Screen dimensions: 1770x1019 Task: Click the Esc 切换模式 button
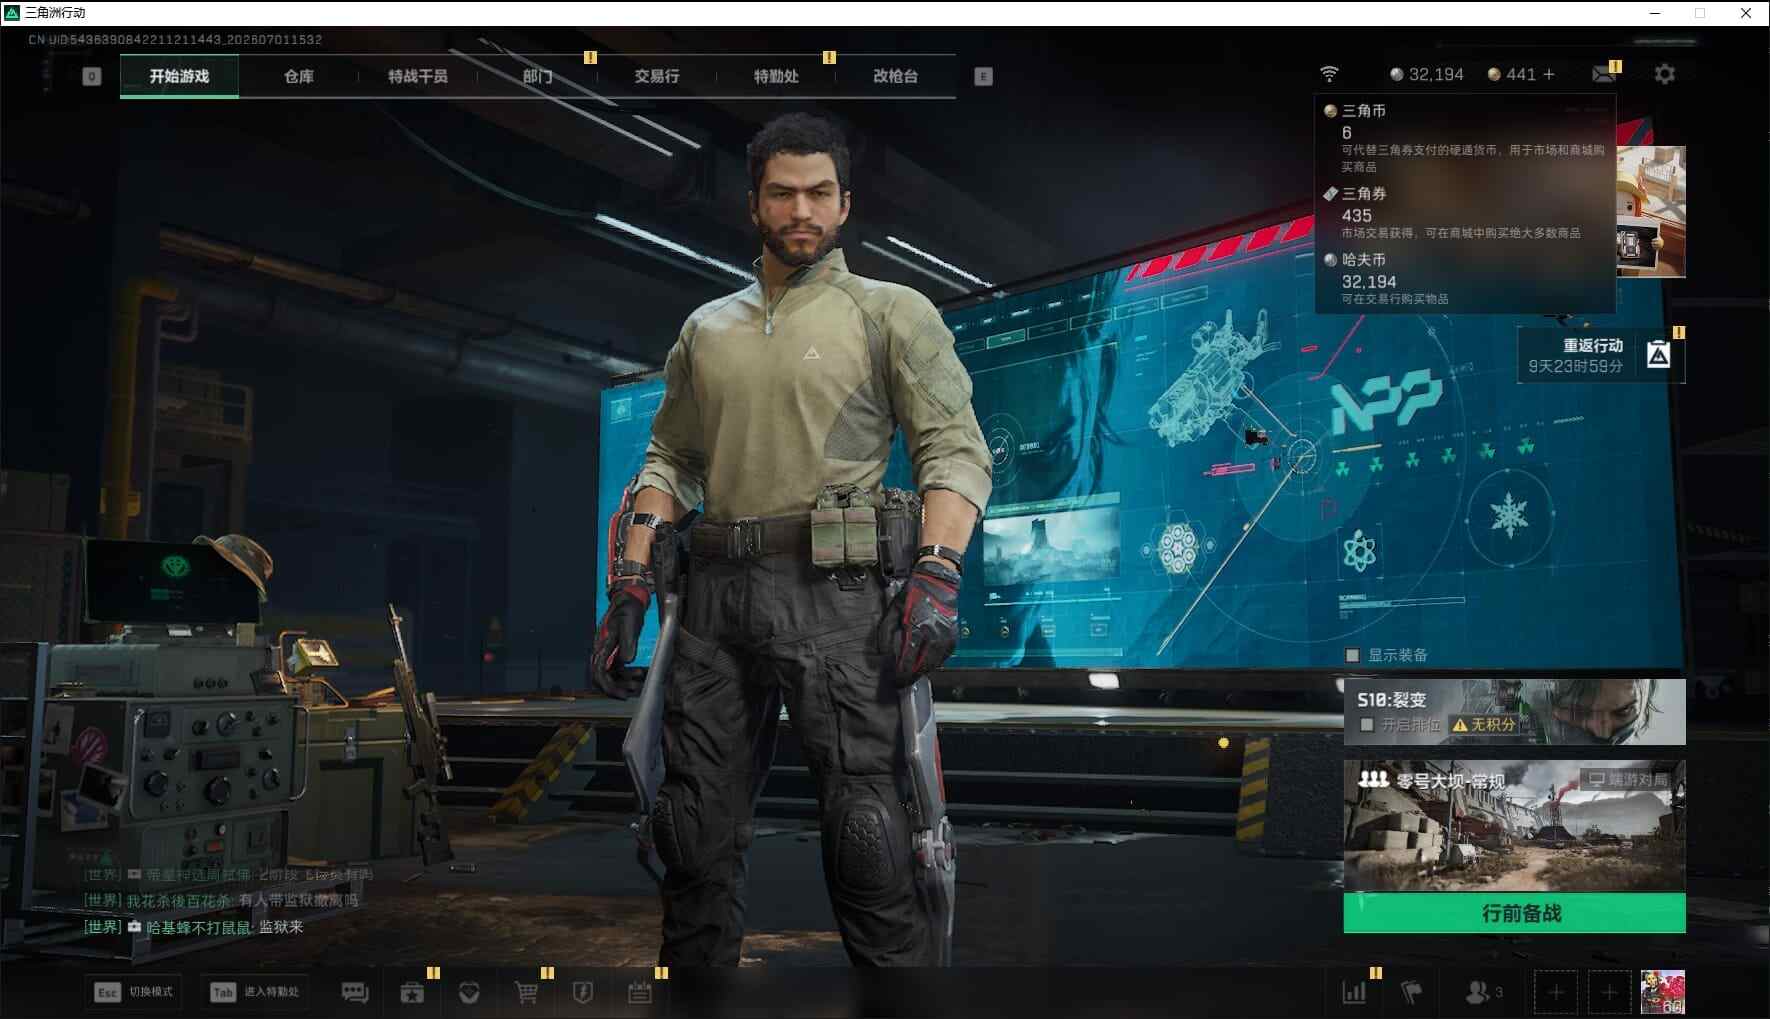click(134, 992)
